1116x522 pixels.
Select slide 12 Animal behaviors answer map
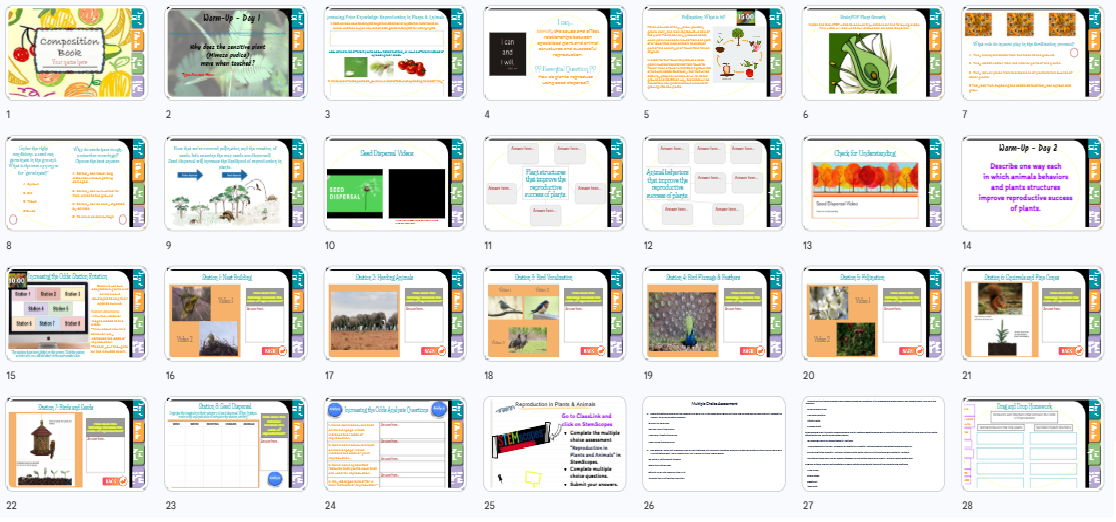[714, 184]
